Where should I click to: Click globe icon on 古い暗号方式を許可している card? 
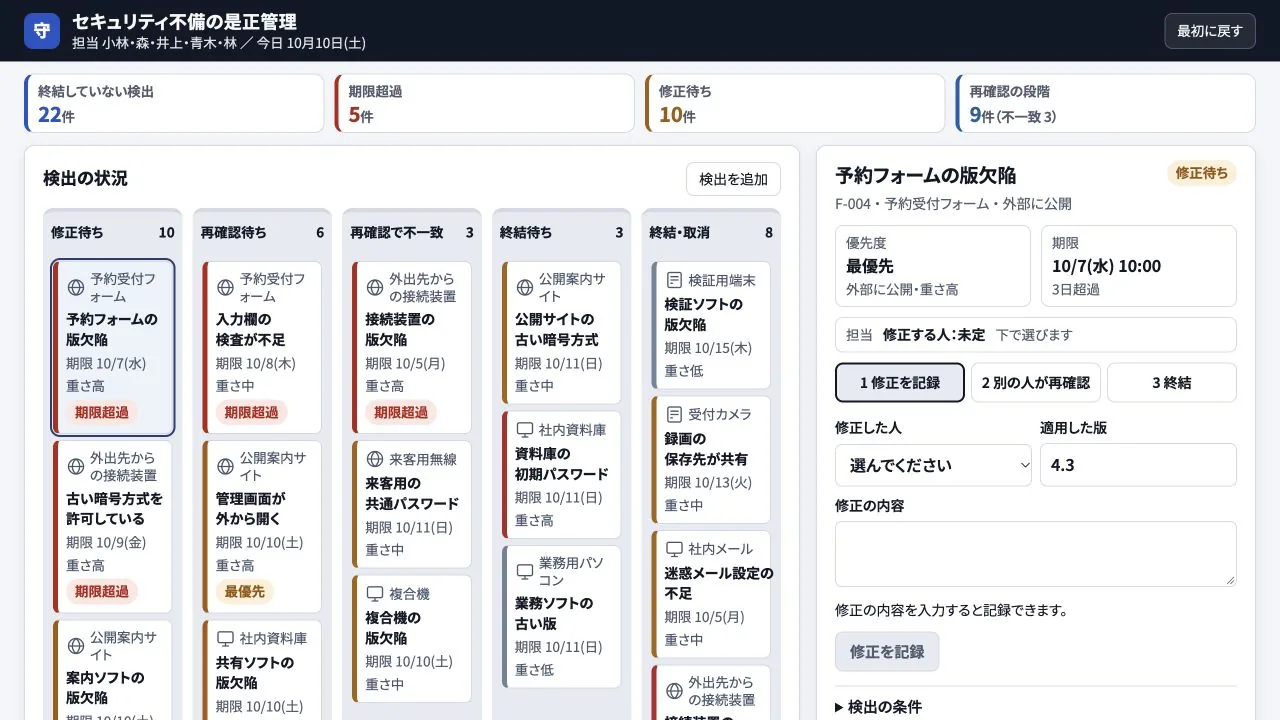pos(75,467)
